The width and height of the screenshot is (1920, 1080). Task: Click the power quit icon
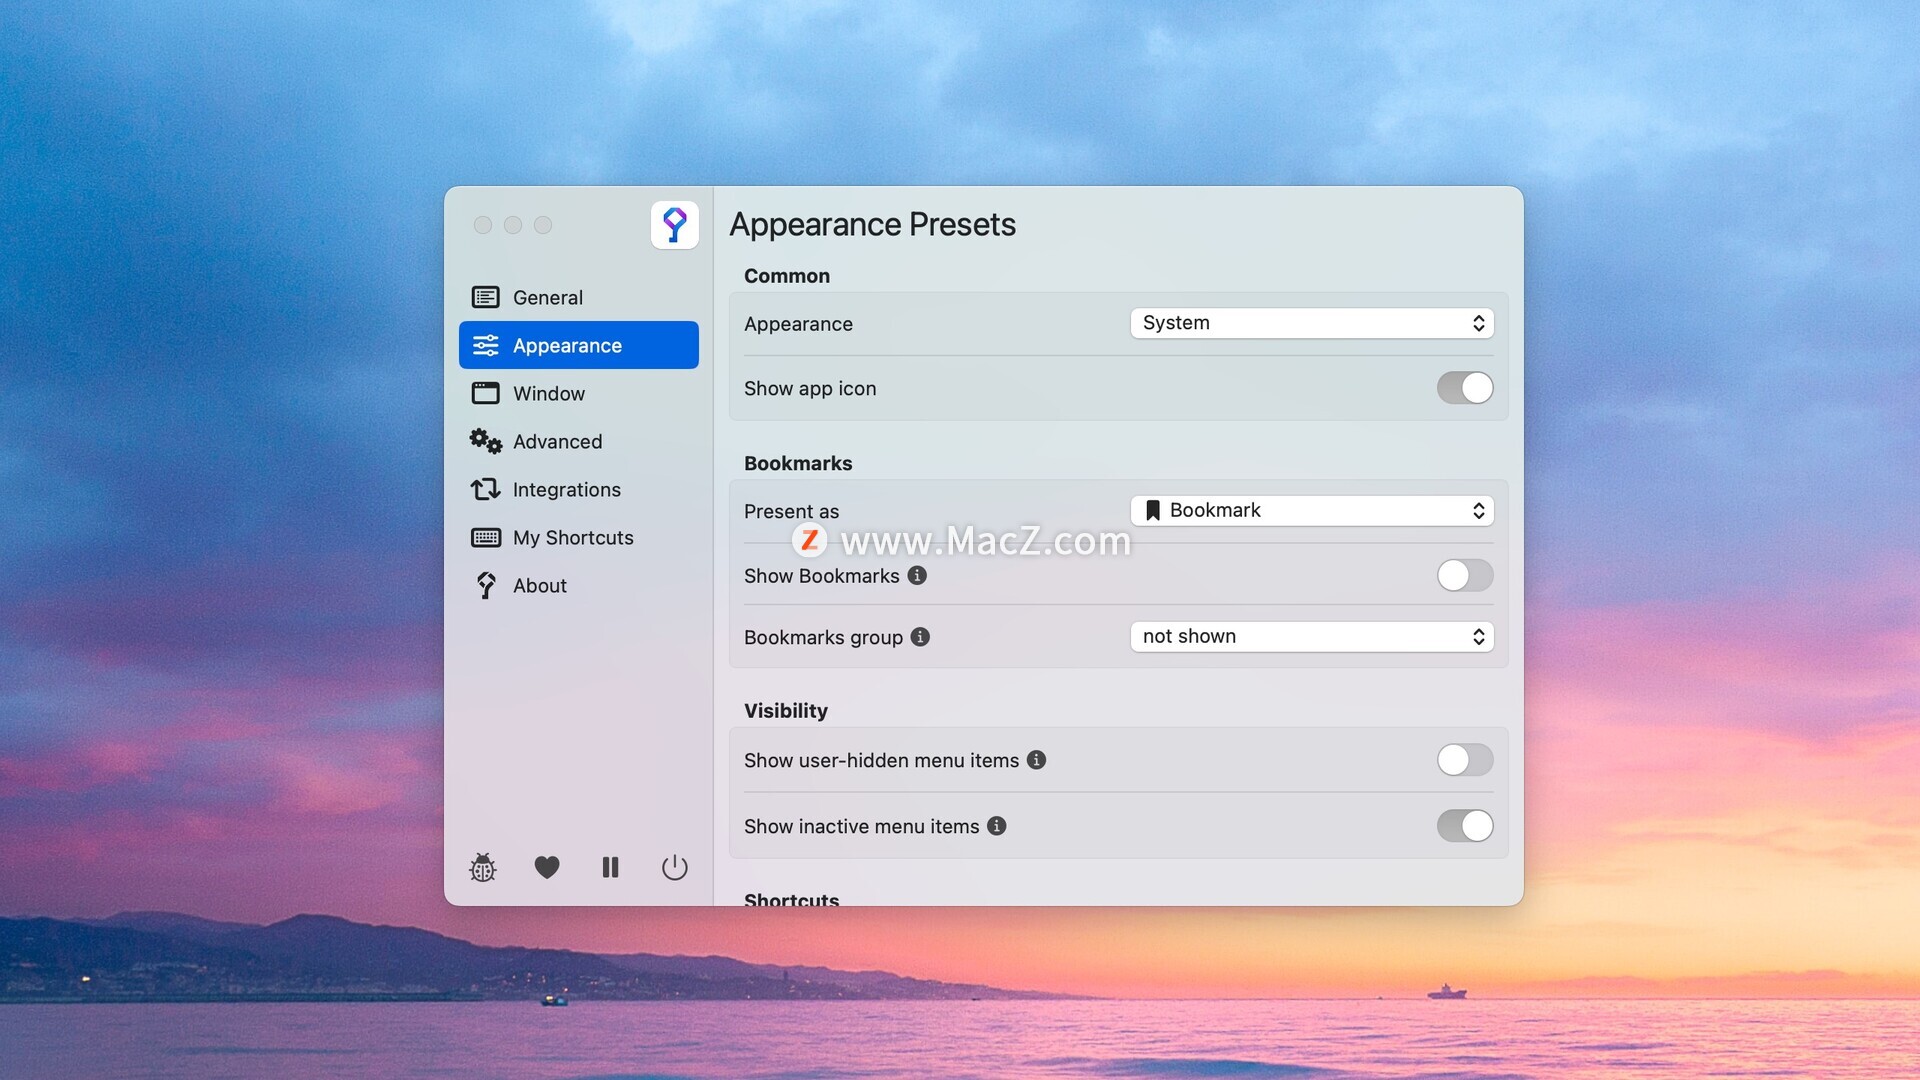(675, 867)
